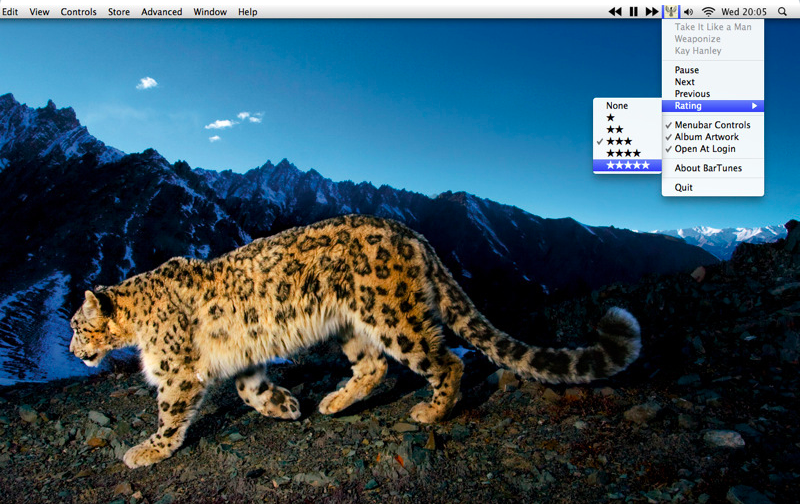This screenshot has width=800, height=504.
Task: Toggle Menubar Controls option
Action: pyautogui.click(x=713, y=125)
